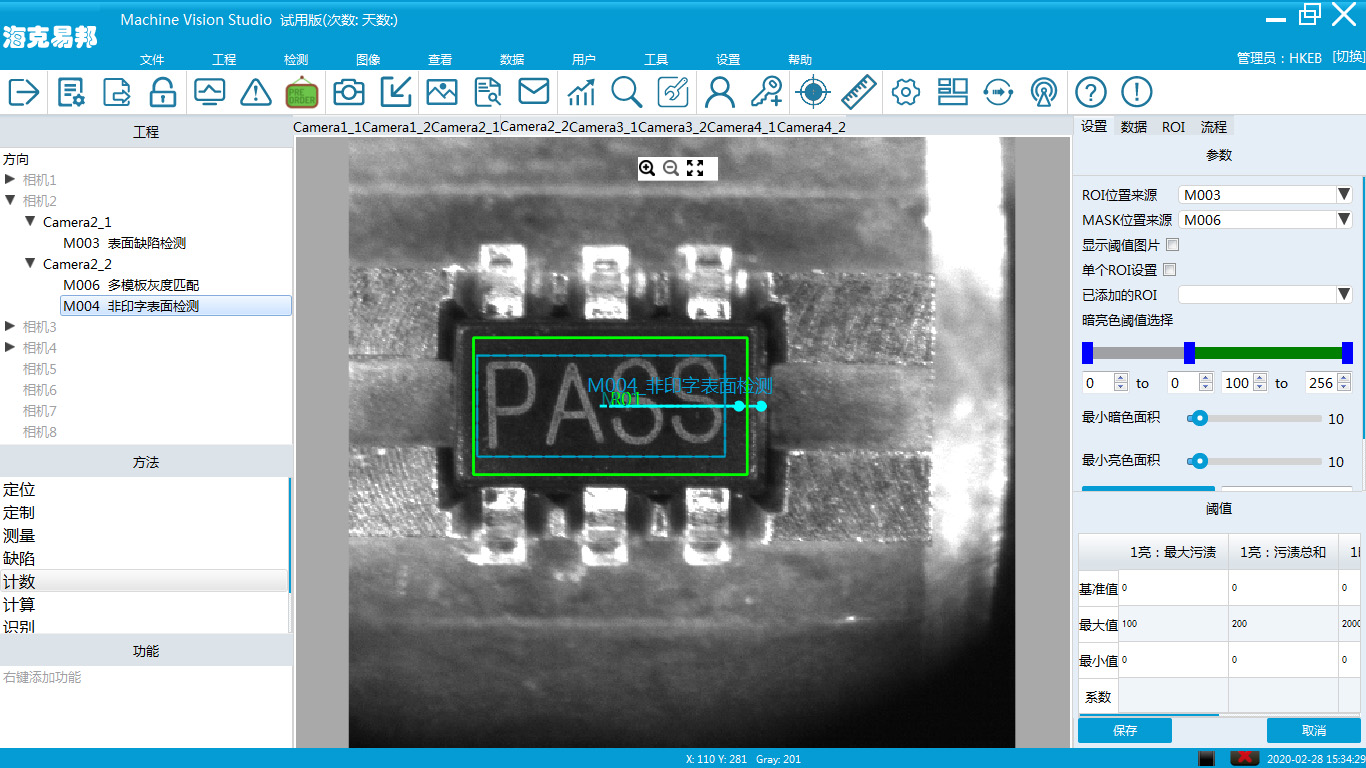Click the 取消 button

point(1313,730)
